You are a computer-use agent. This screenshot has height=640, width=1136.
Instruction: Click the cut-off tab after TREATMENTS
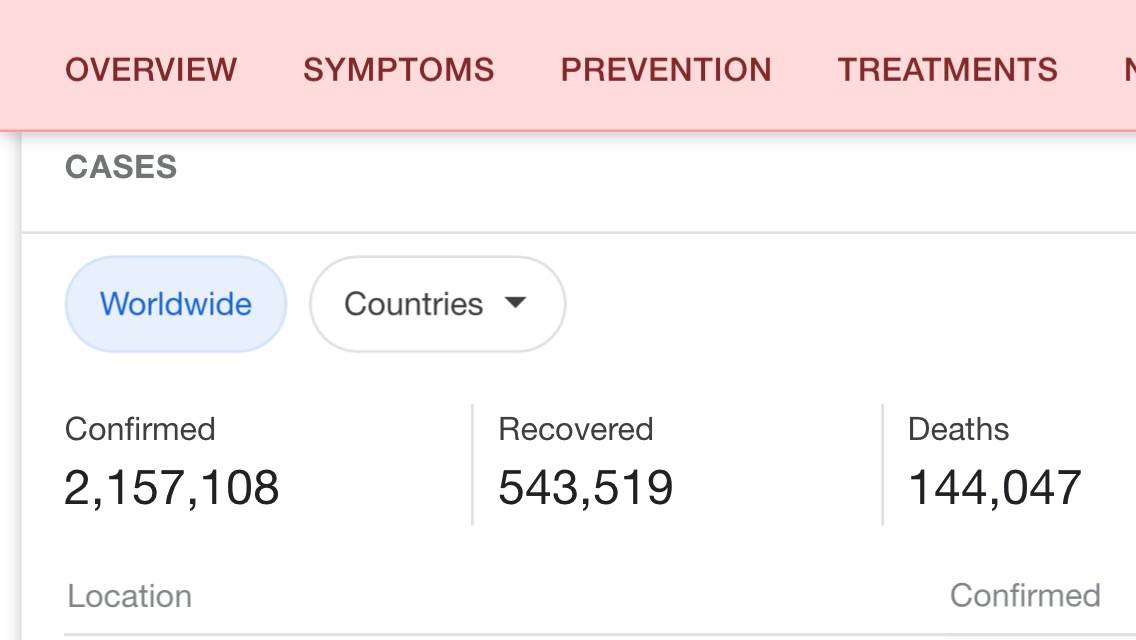[1128, 70]
